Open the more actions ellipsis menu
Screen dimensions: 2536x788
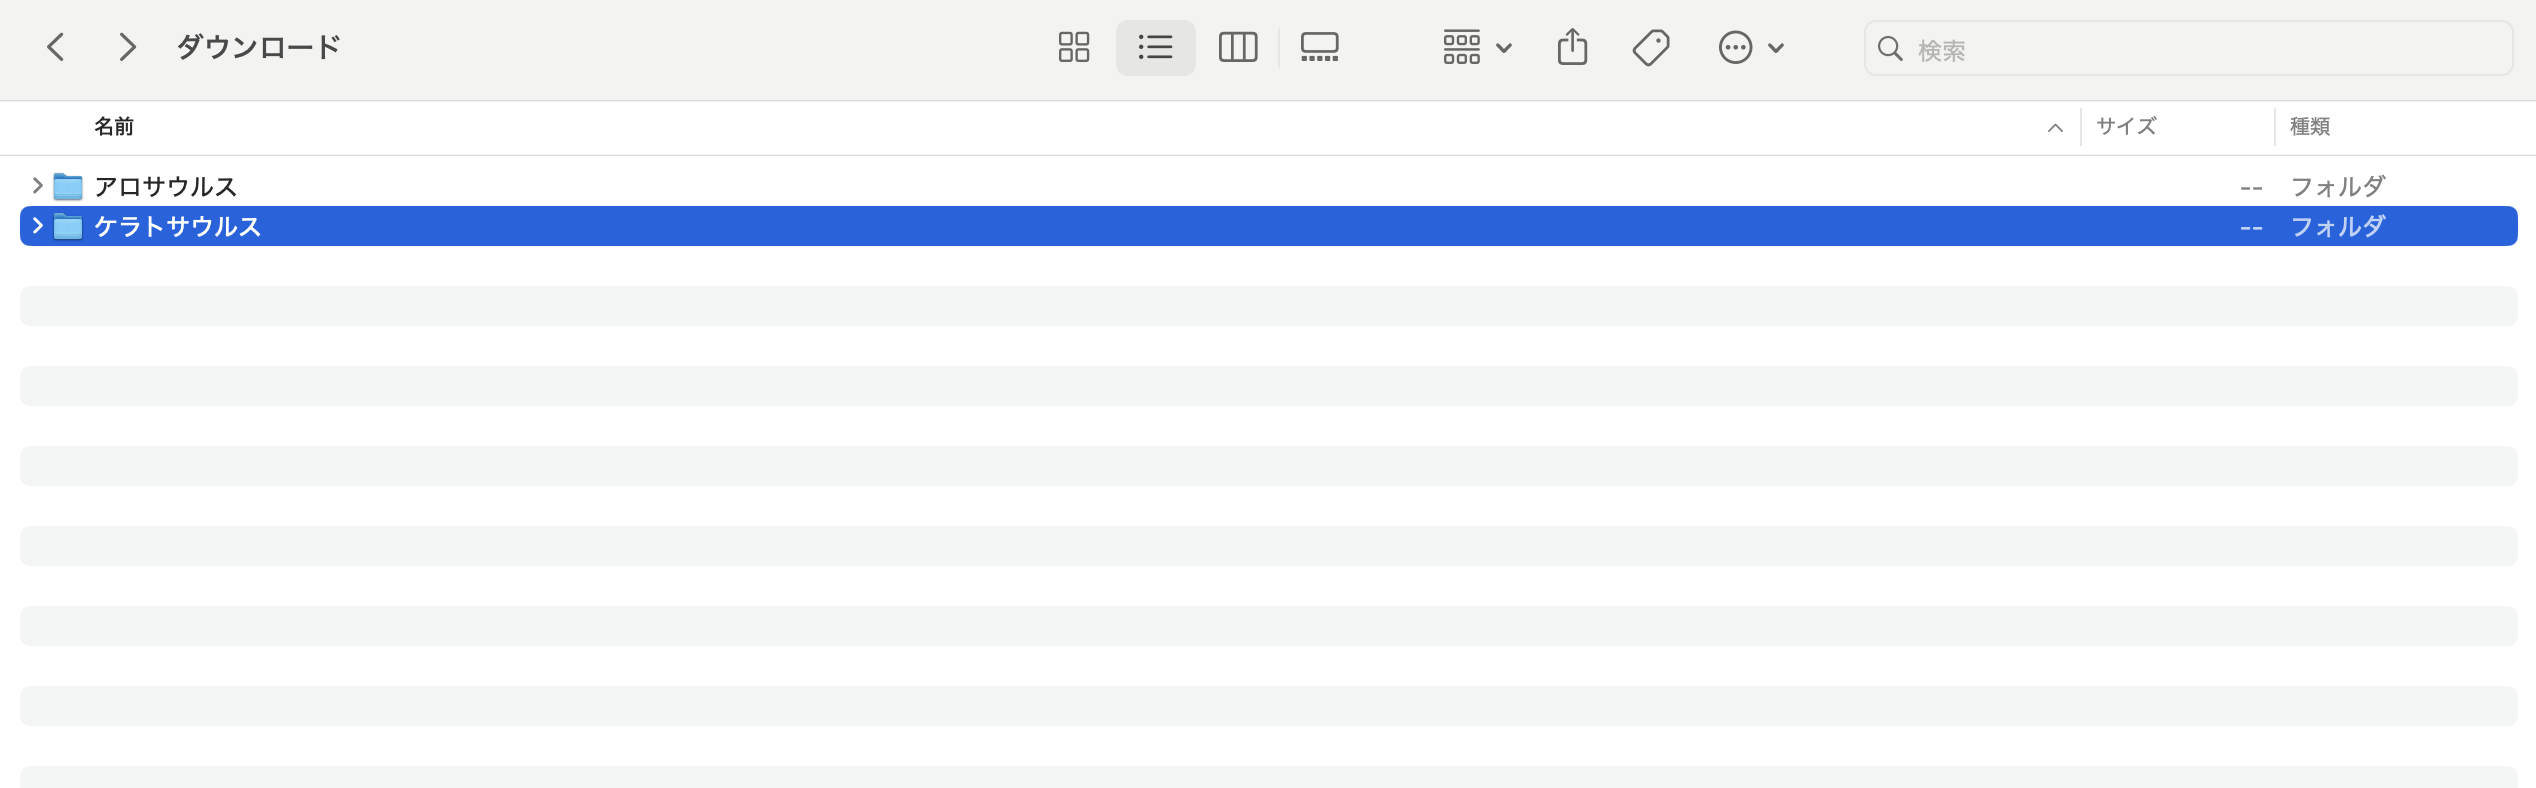[x=1750, y=47]
